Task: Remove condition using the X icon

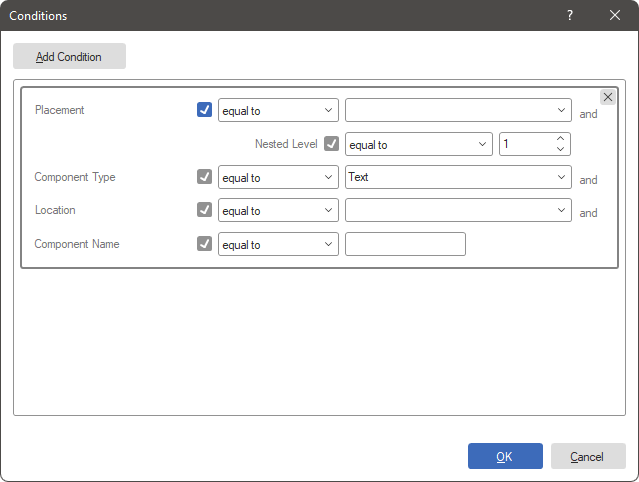Action: point(607,97)
